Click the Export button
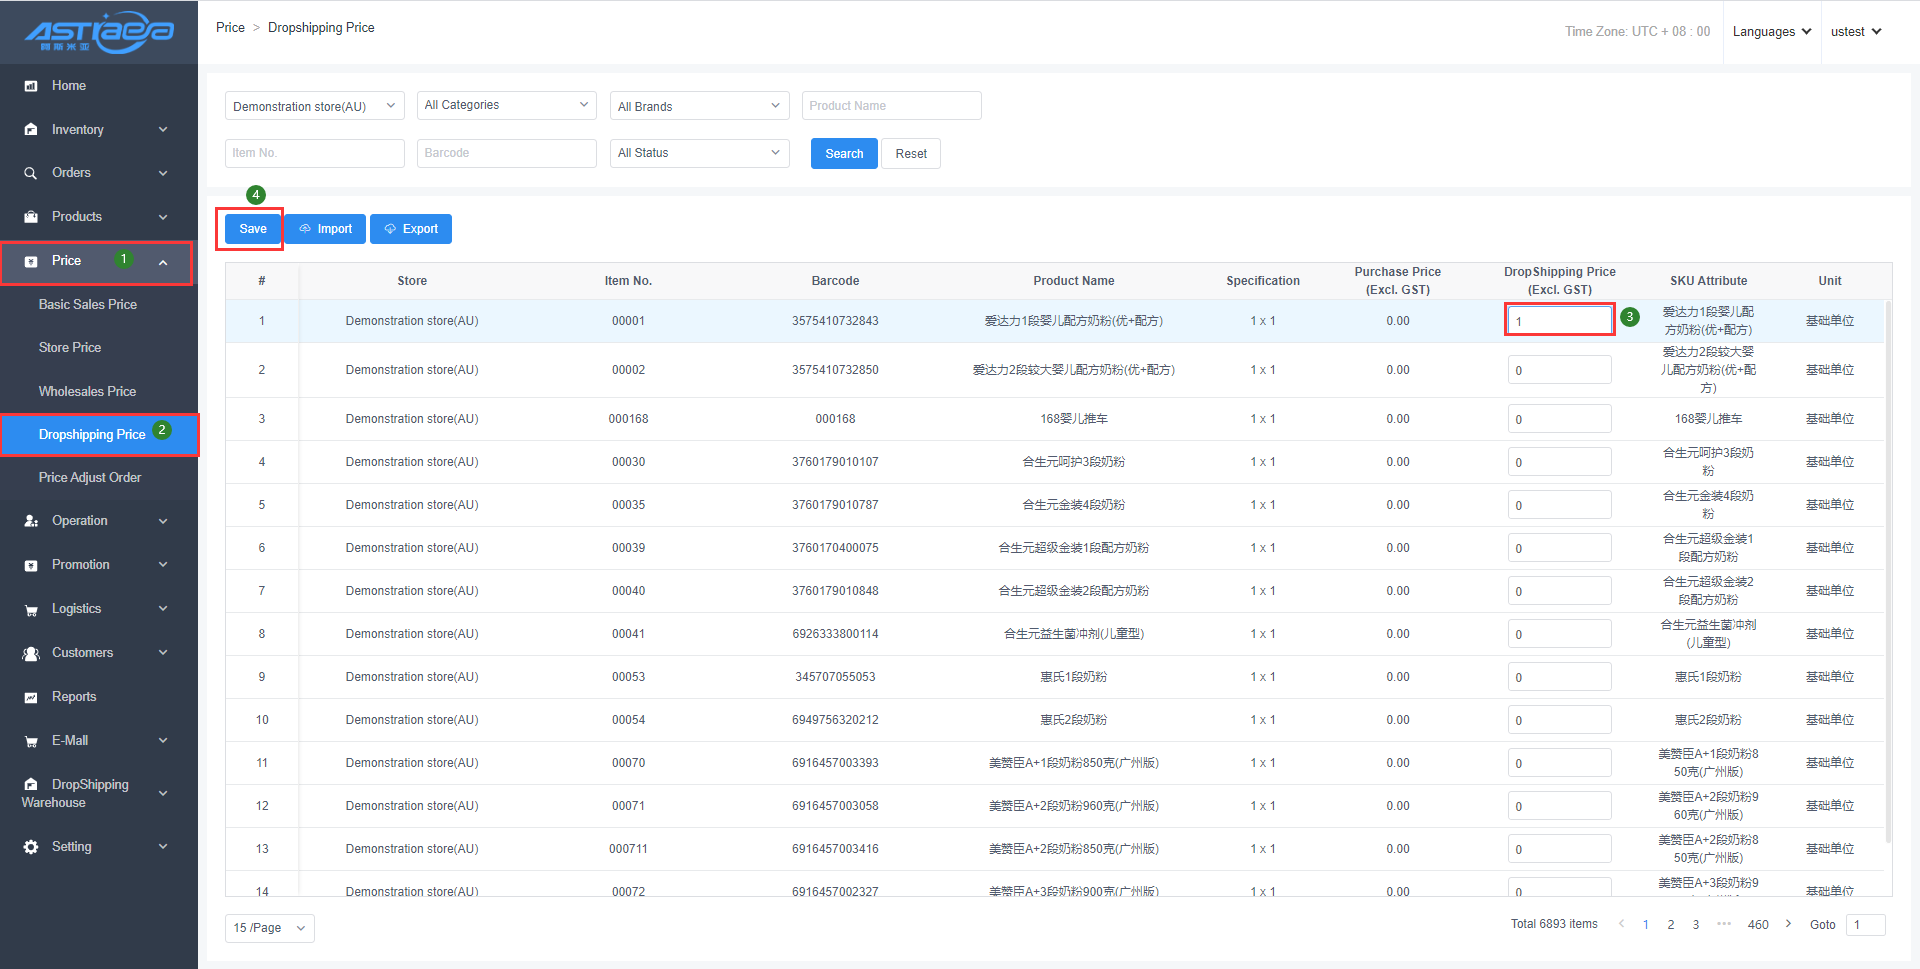 (411, 229)
